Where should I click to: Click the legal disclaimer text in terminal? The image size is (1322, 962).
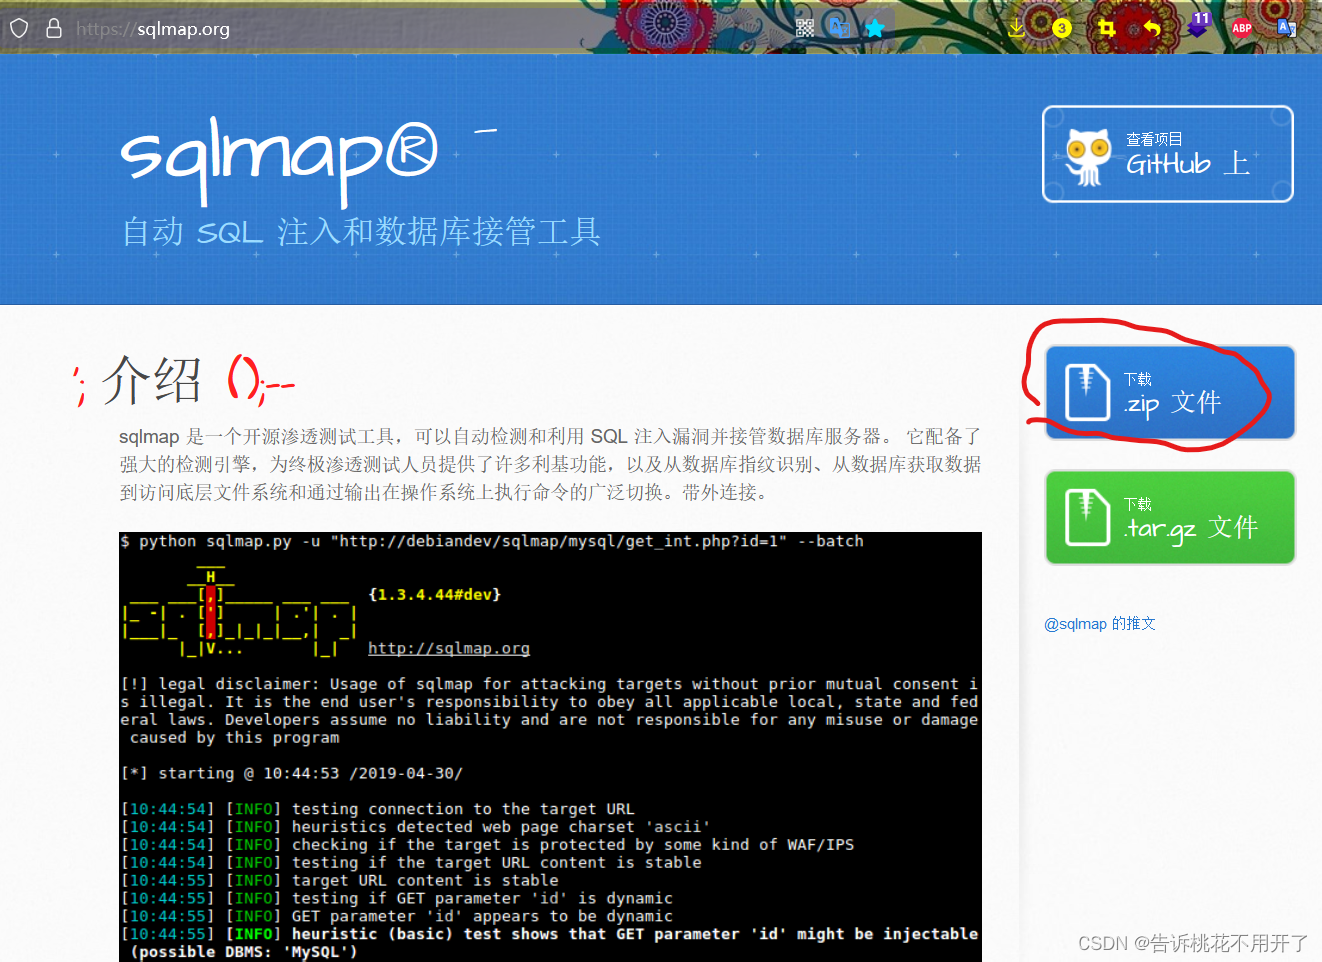pyautogui.click(x=550, y=711)
